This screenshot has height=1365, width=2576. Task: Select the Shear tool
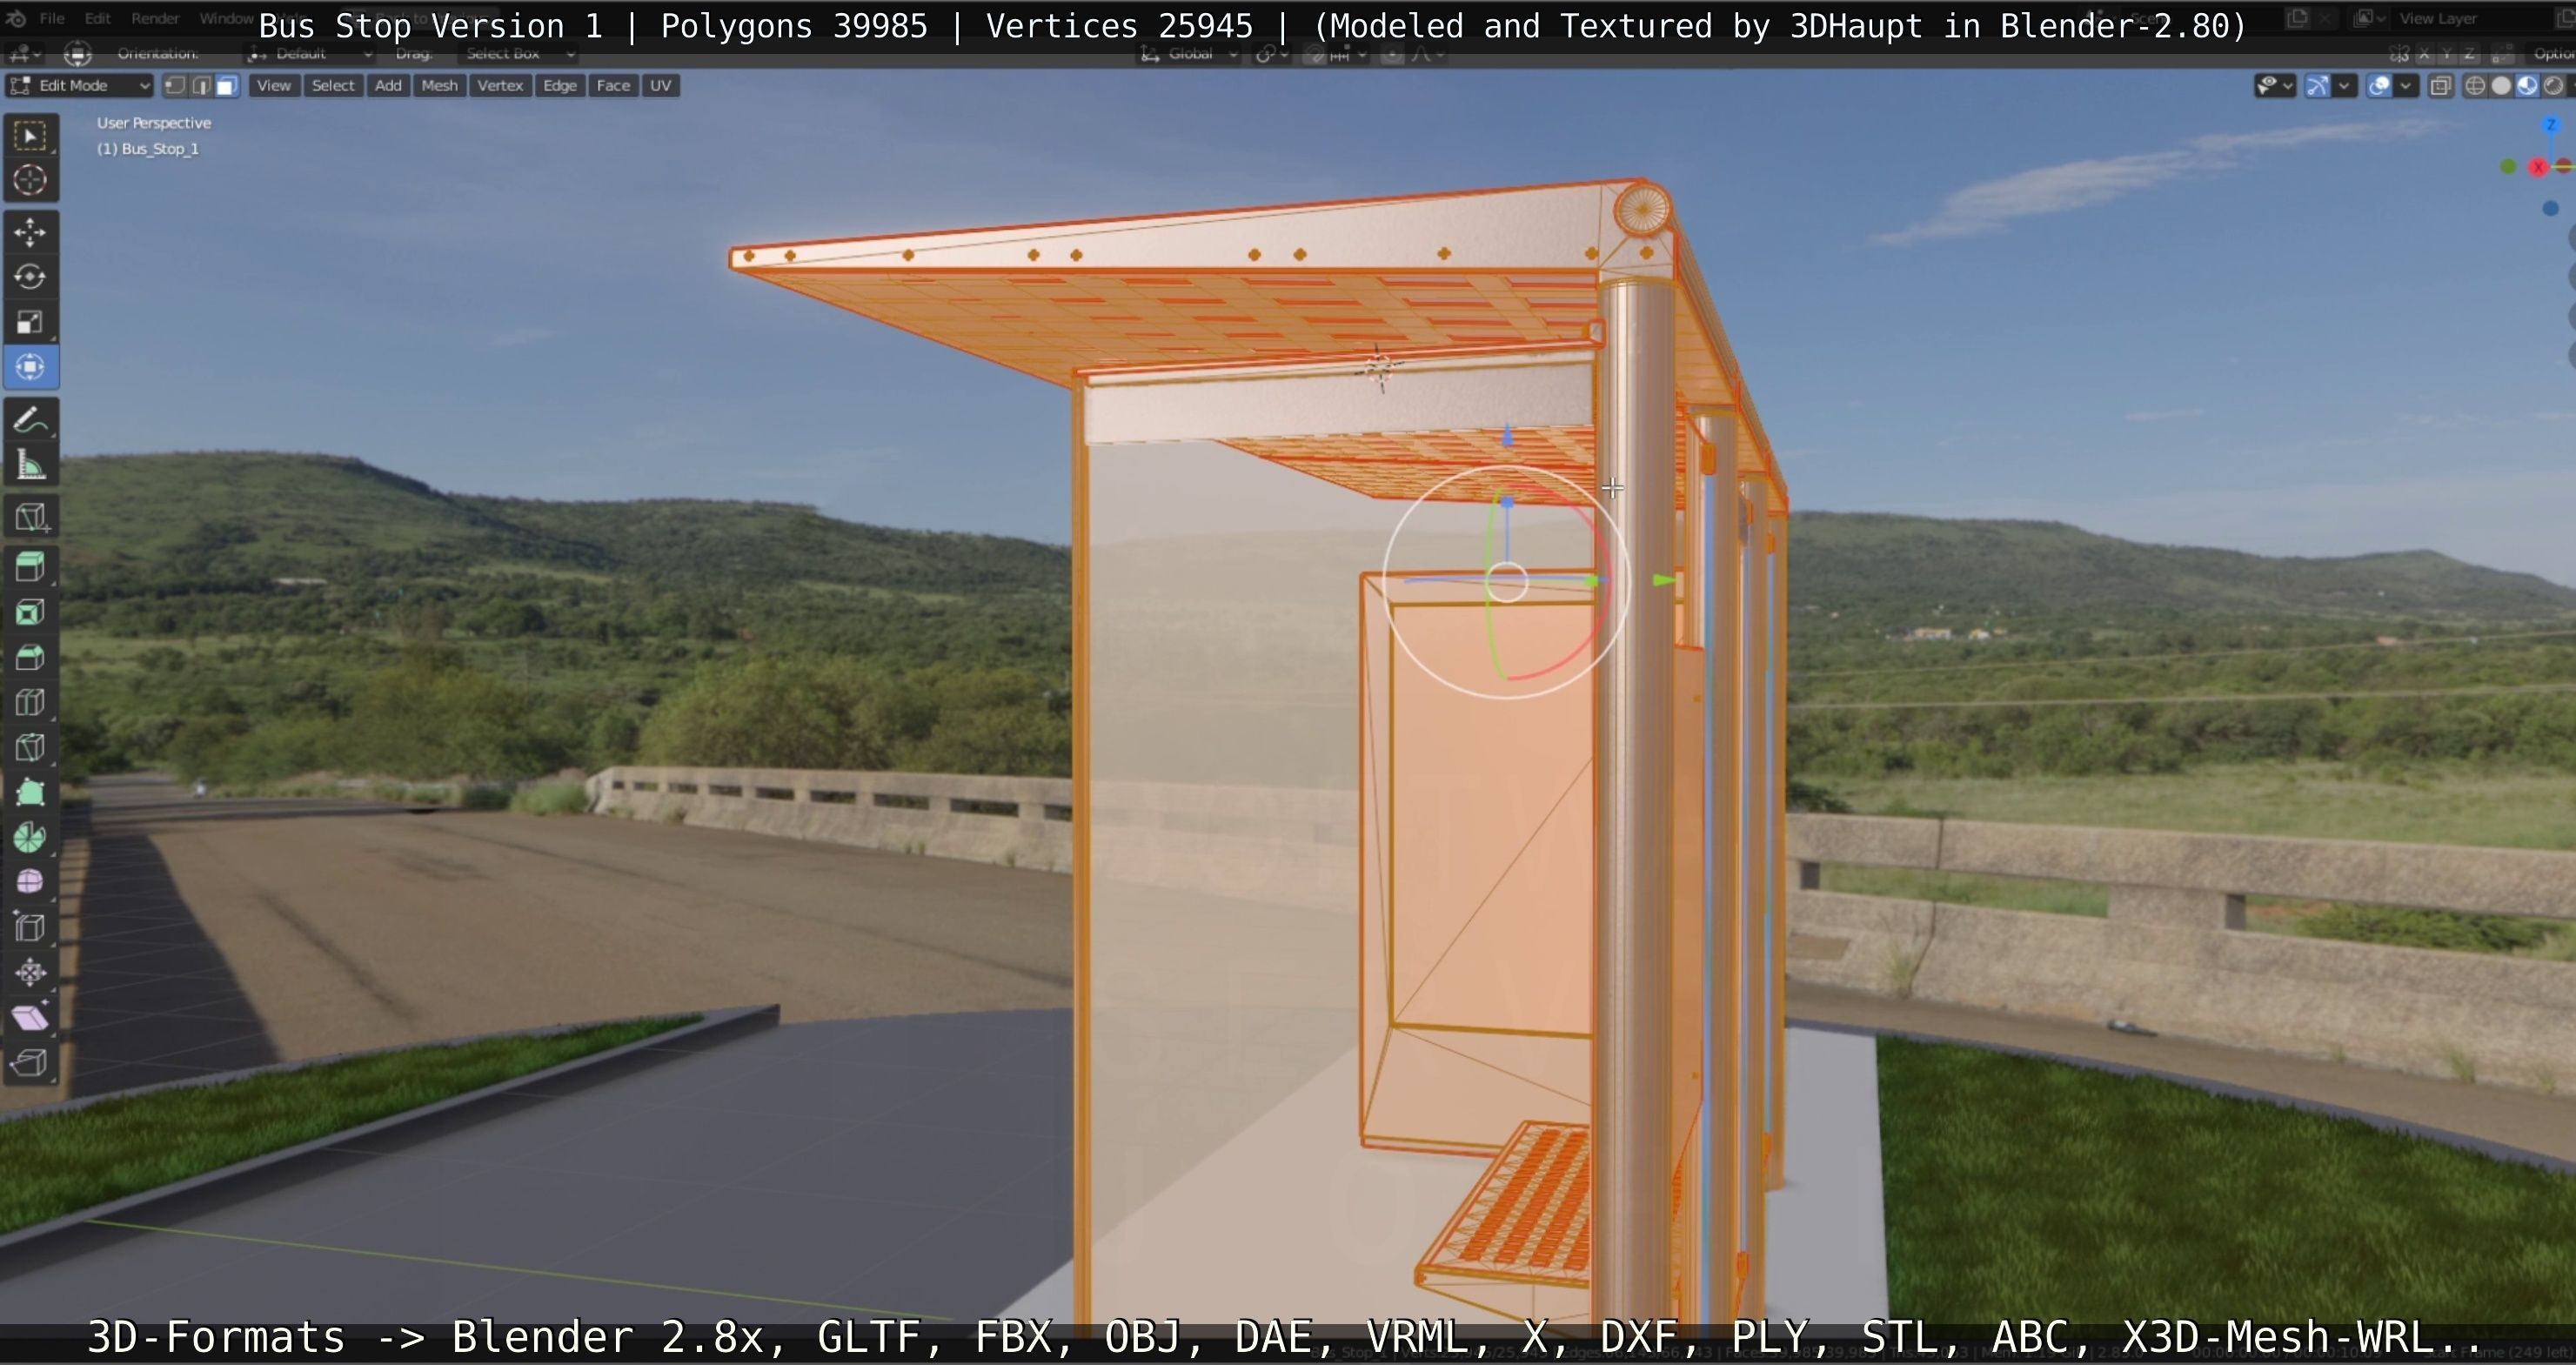pyautogui.click(x=30, y=1017)
